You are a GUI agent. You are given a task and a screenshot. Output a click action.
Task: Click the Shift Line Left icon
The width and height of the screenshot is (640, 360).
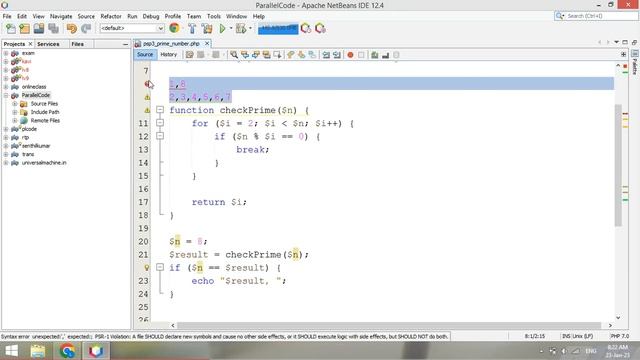326,55
